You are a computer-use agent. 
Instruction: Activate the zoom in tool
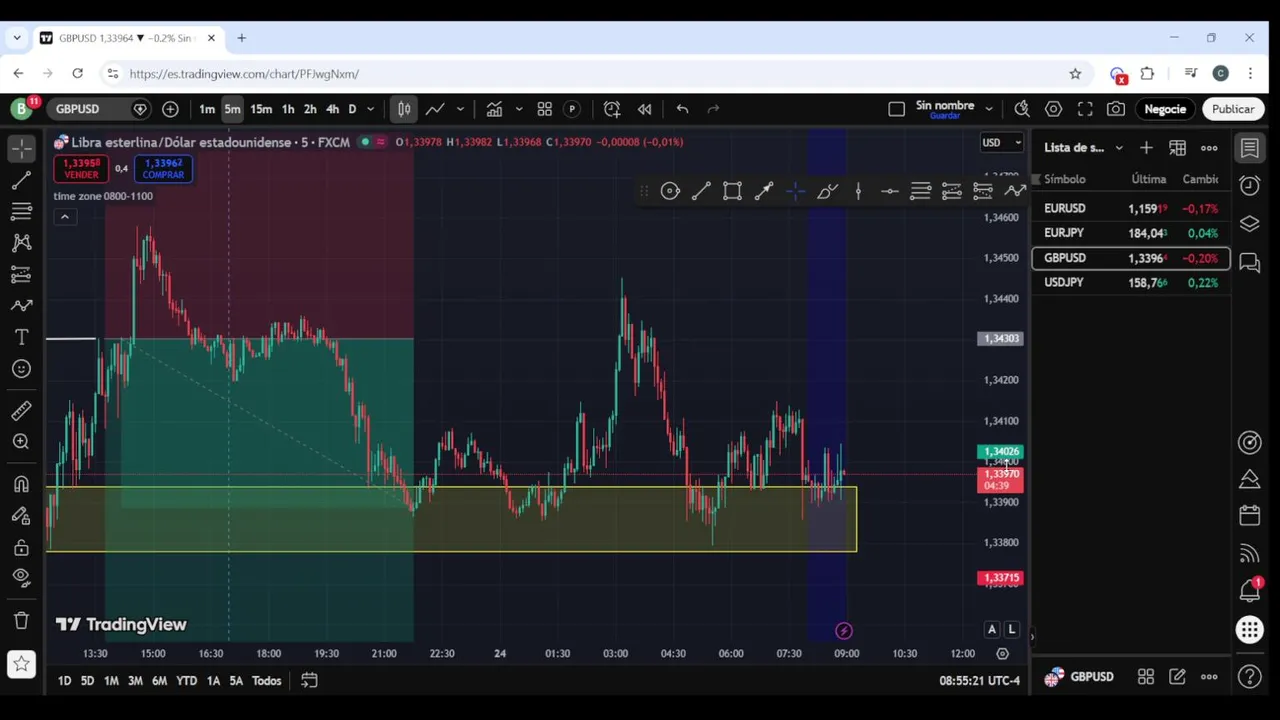(x=21, y=442)
